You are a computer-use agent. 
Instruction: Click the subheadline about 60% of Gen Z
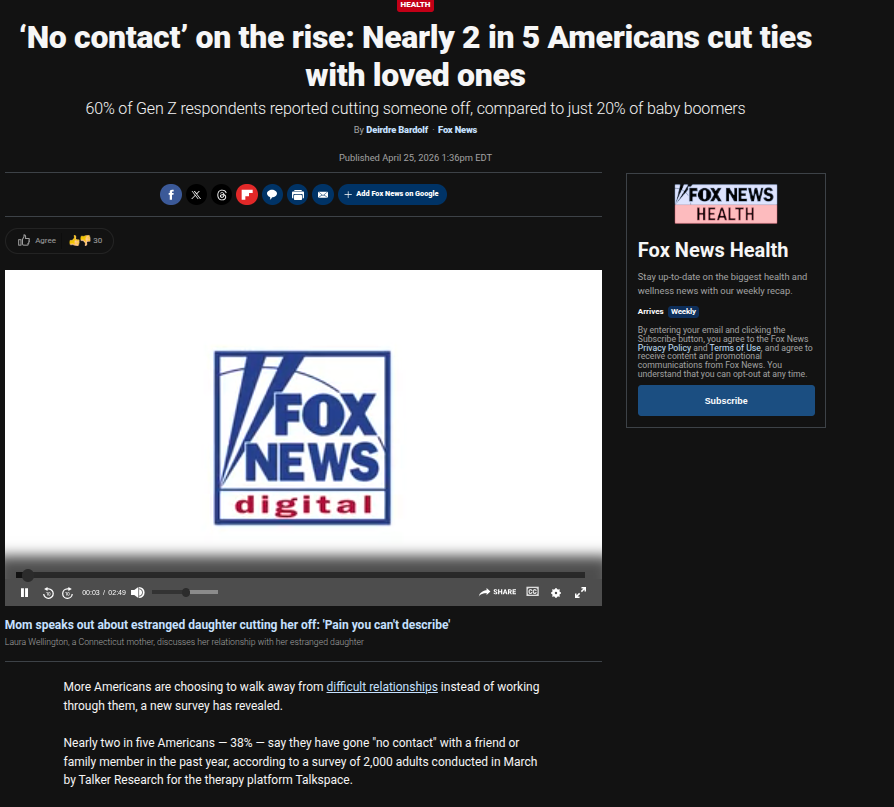[415, 108]
